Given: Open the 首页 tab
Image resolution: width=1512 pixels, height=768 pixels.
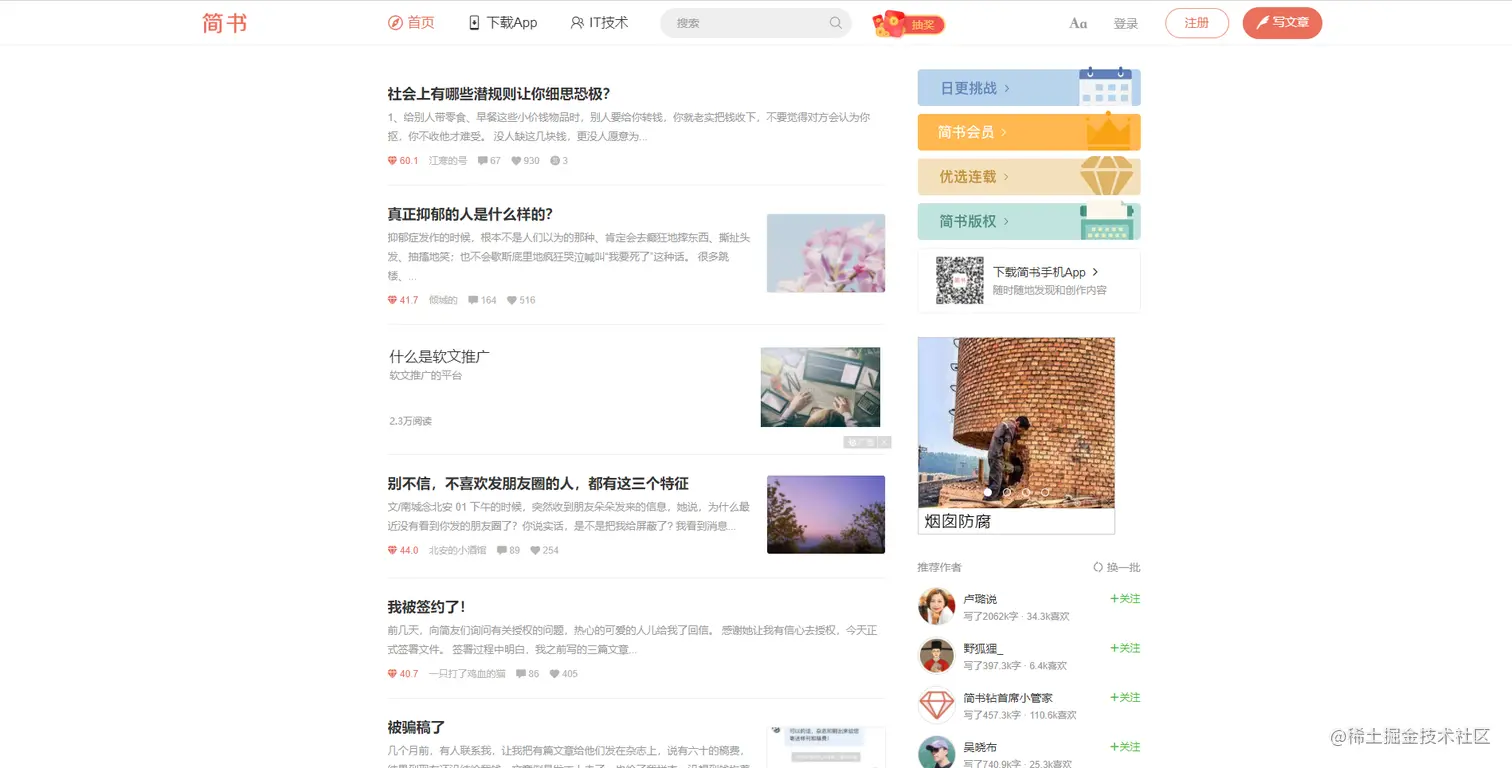Looking at the screenshot, I should [x=411, y=22].
